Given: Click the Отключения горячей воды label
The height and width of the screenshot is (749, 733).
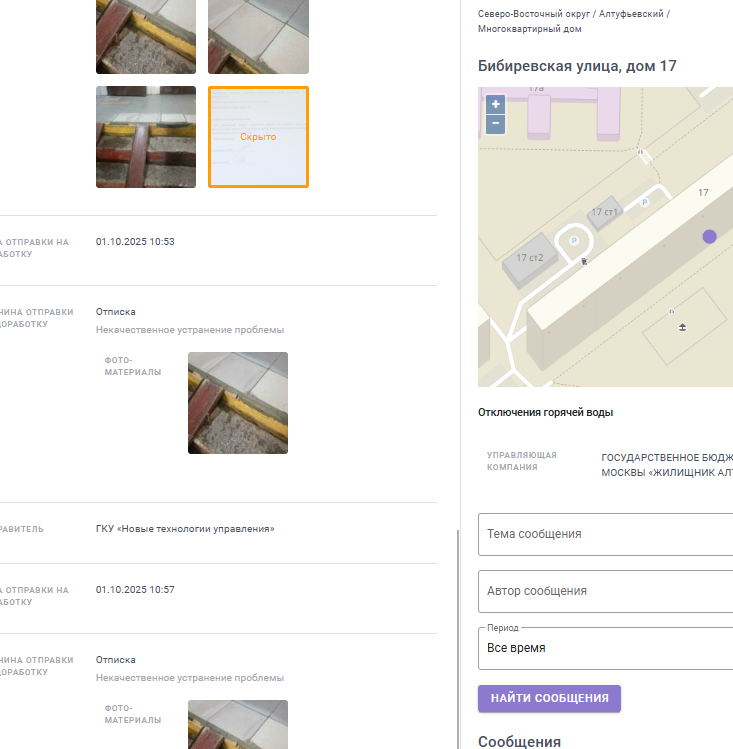Looking at the screenshot, I should coord(545,412).
